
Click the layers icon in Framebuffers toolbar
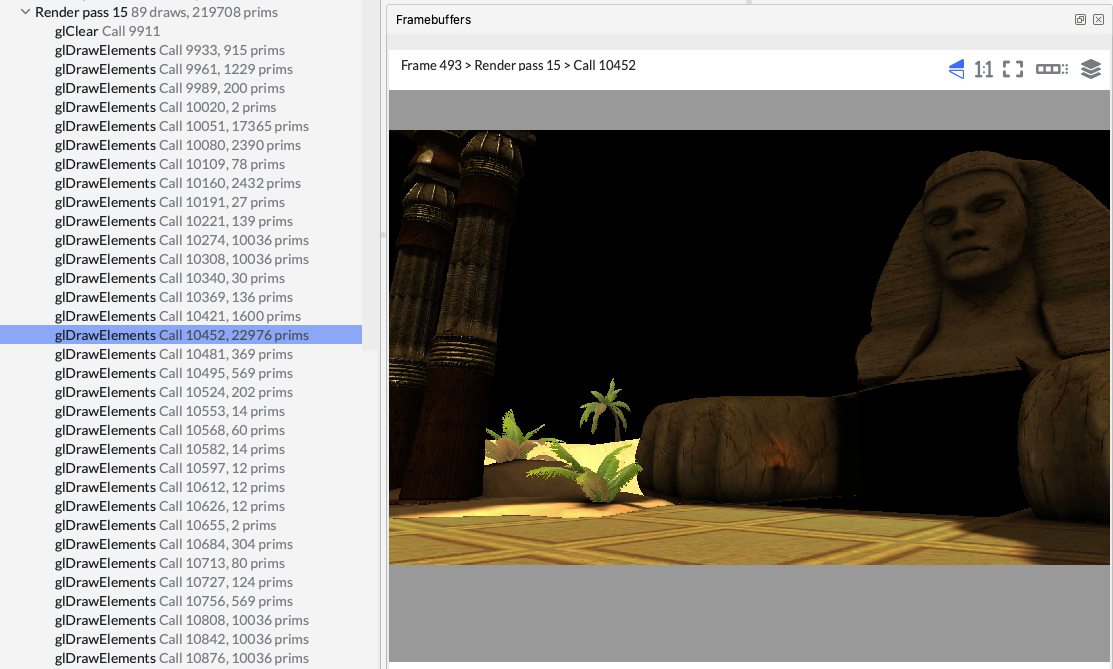pyautogui.click(x=1090, y=69)
